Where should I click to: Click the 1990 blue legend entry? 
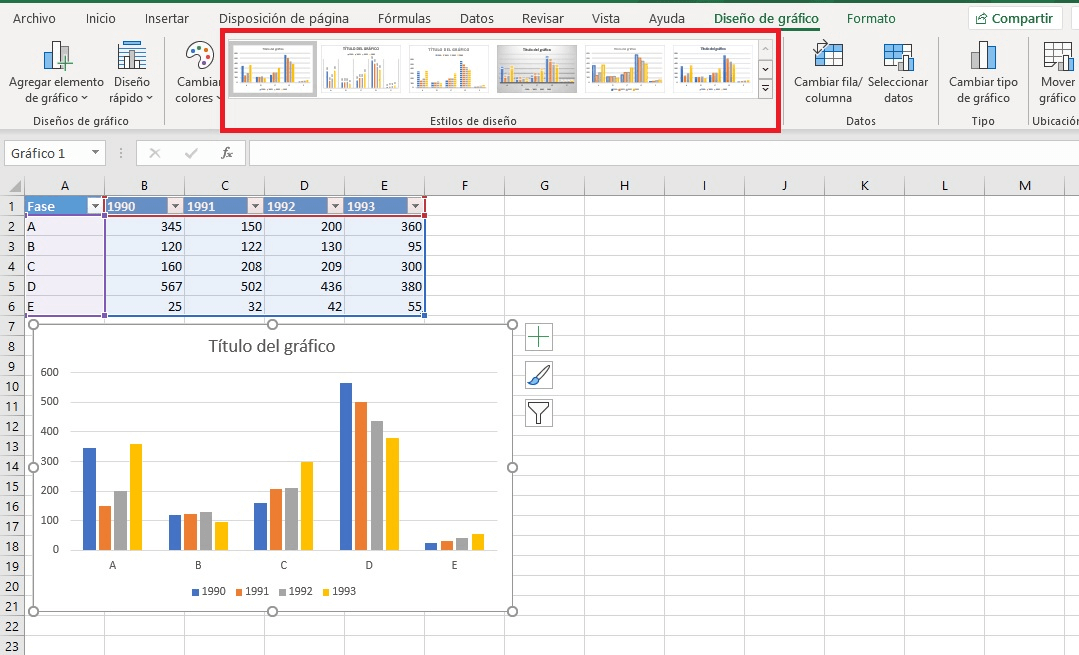coord(209,591)
